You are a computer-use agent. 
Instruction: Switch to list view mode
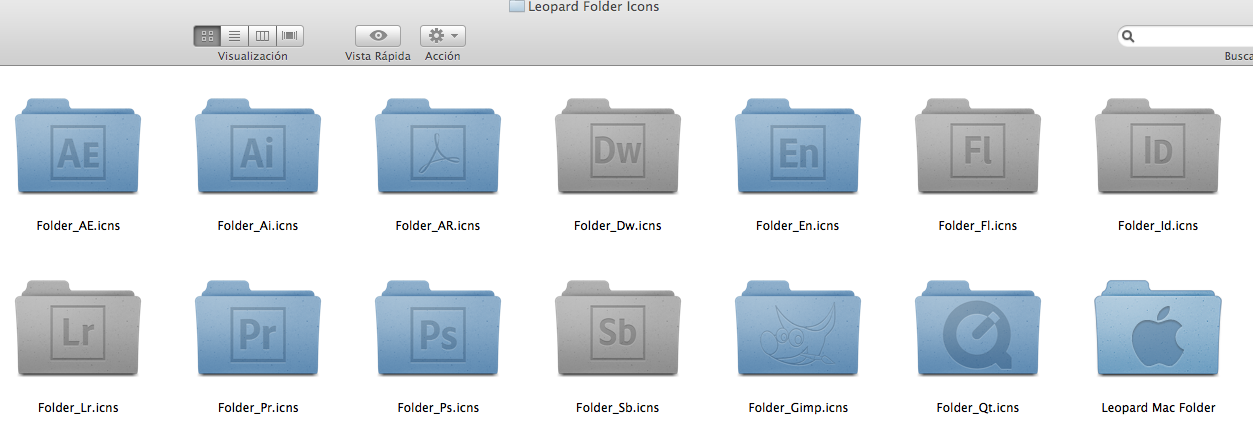click(235, 36)
